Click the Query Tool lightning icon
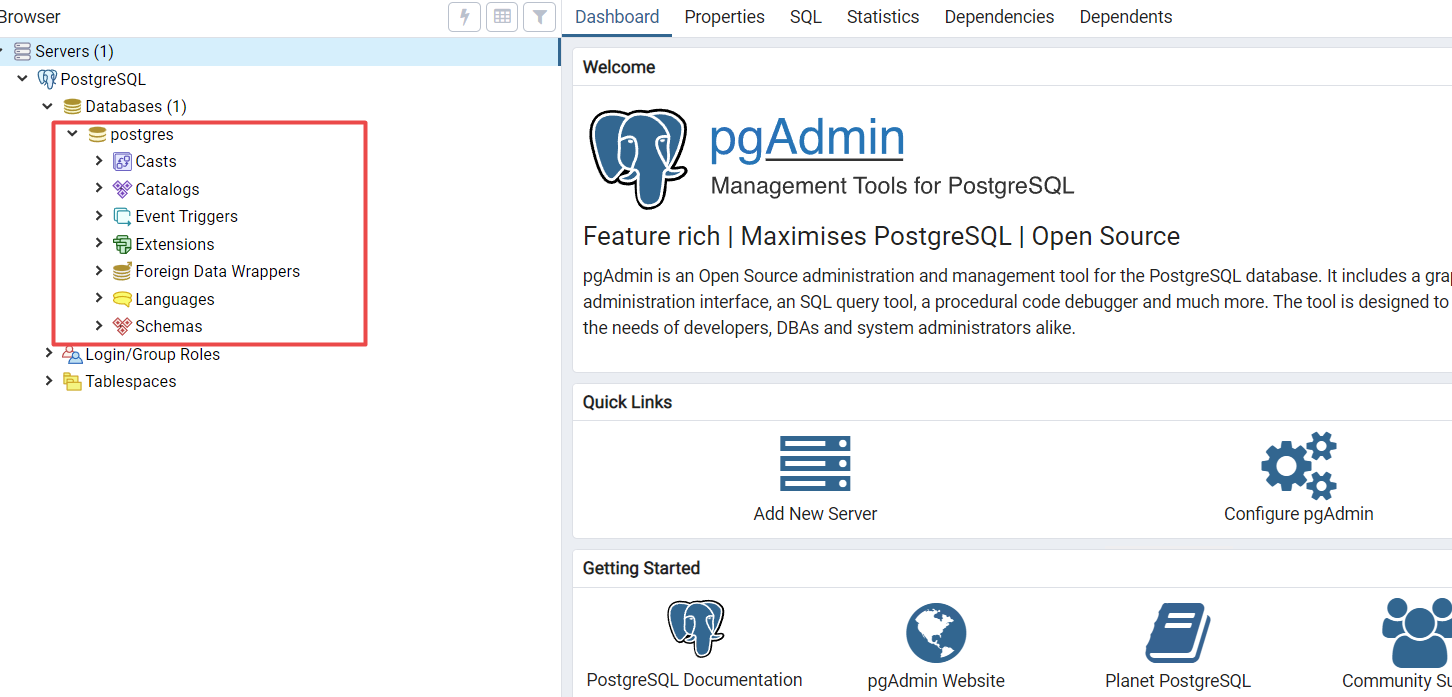Image resolution: width=1452 pixels, height=697 pixels. [x=464, y=16]
